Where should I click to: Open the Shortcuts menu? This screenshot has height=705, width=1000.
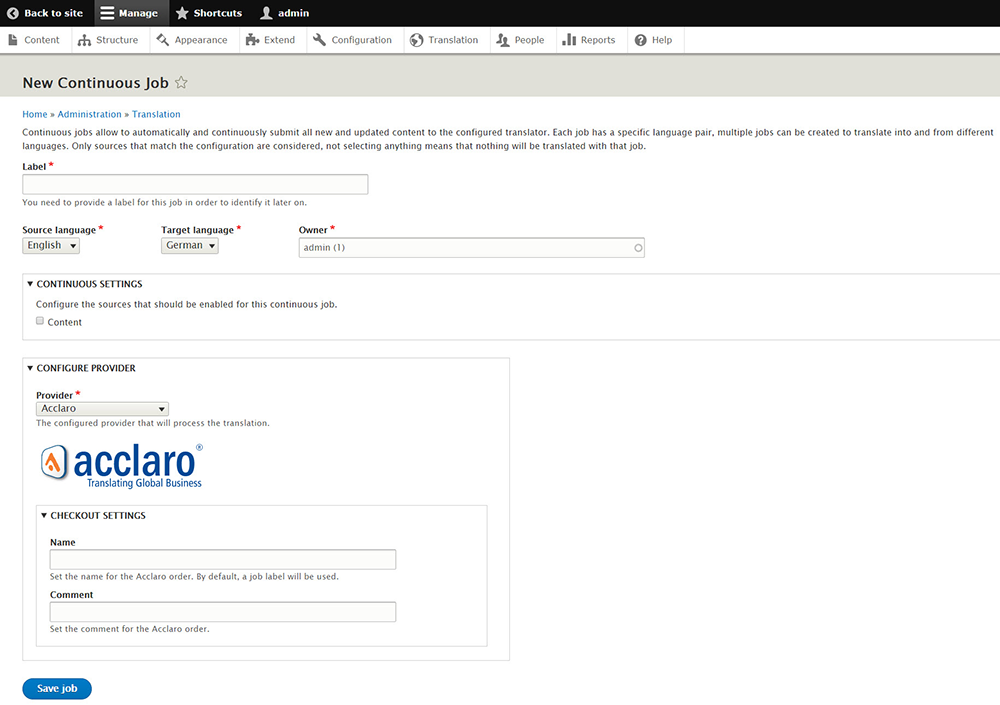tap(208, 13)
